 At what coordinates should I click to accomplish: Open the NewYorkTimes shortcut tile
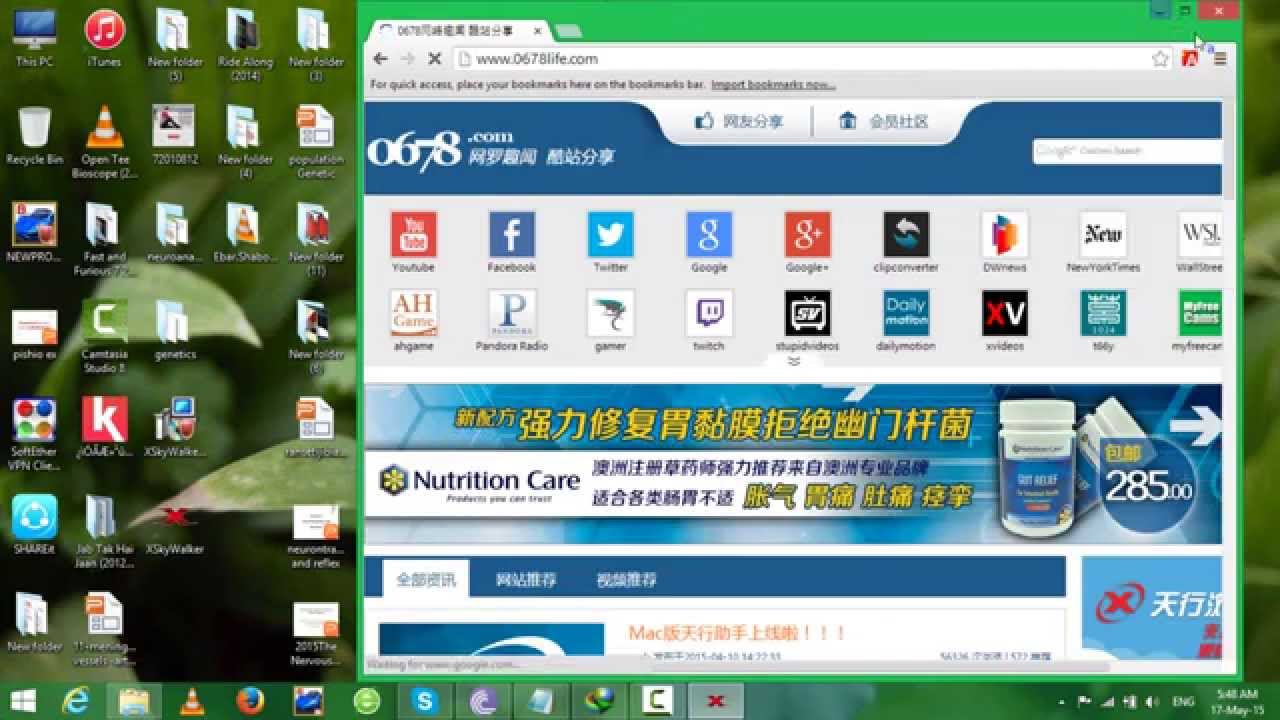click(1103, 242)
